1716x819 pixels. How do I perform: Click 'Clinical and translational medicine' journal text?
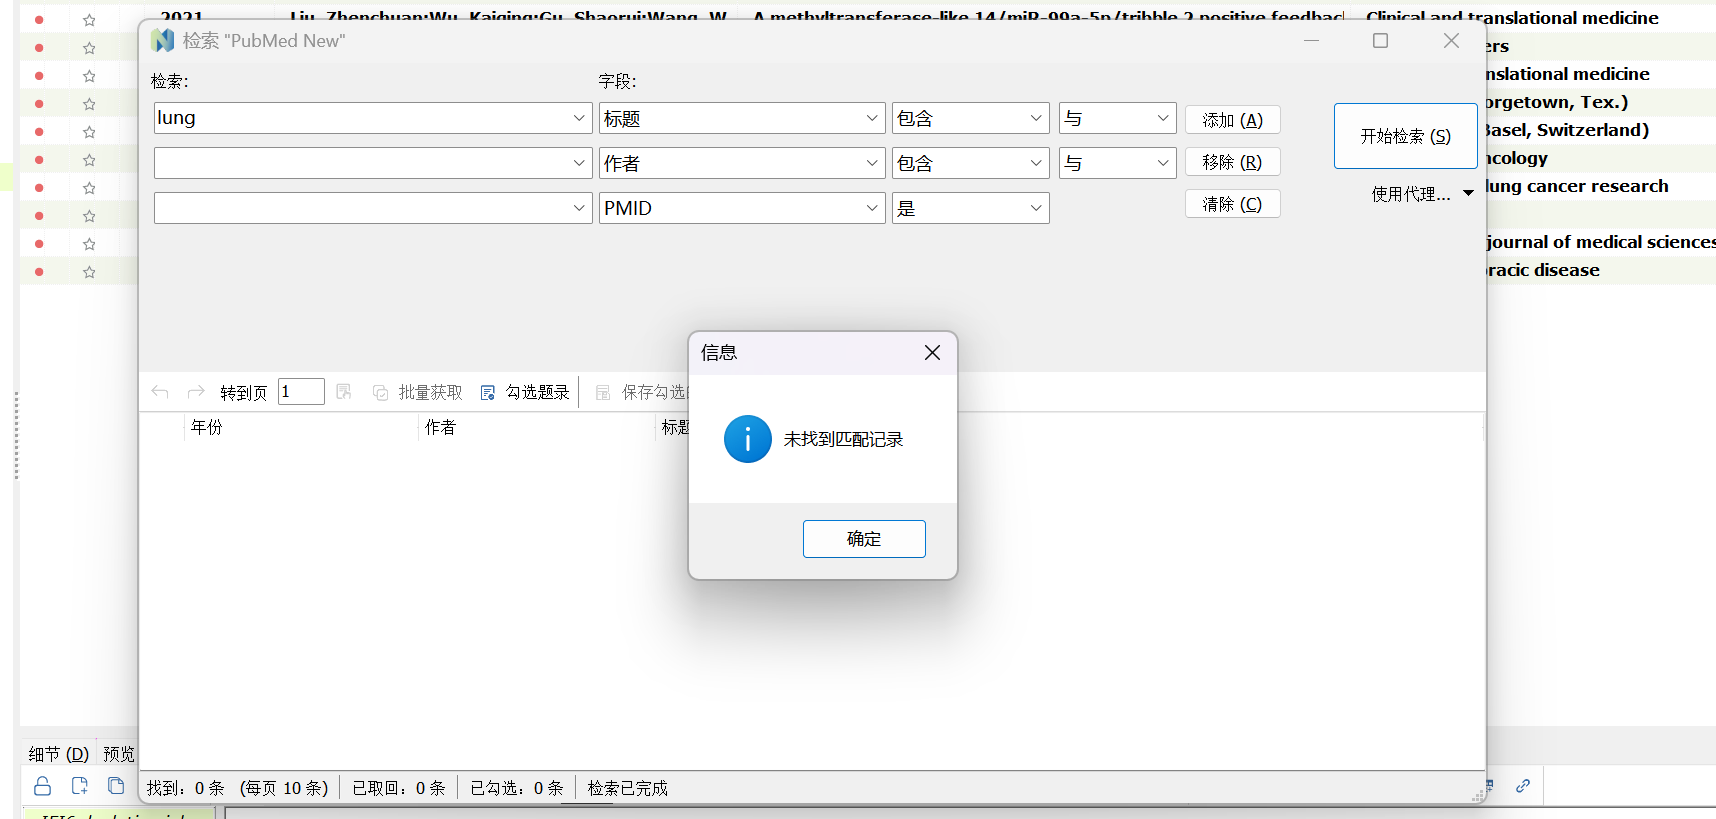pyautogui.click(x=1512, y=18)
